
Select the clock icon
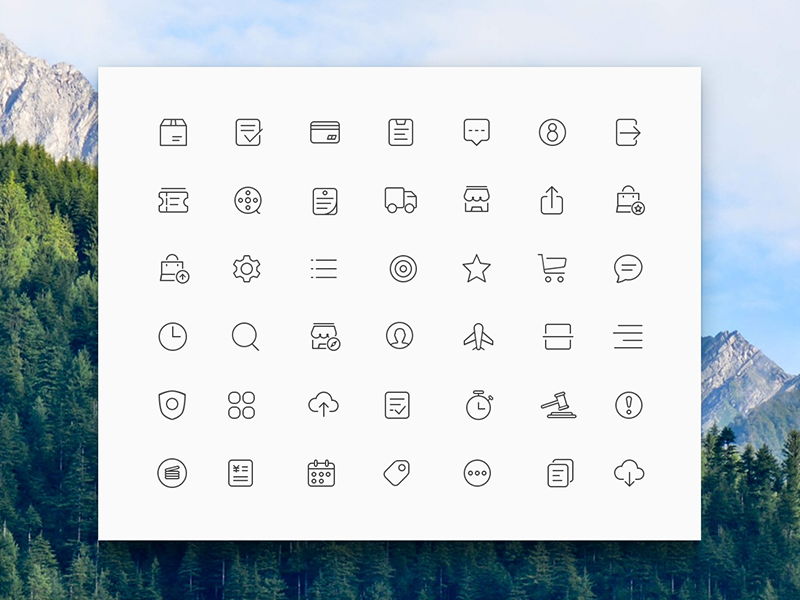click(x=173, y=337)
